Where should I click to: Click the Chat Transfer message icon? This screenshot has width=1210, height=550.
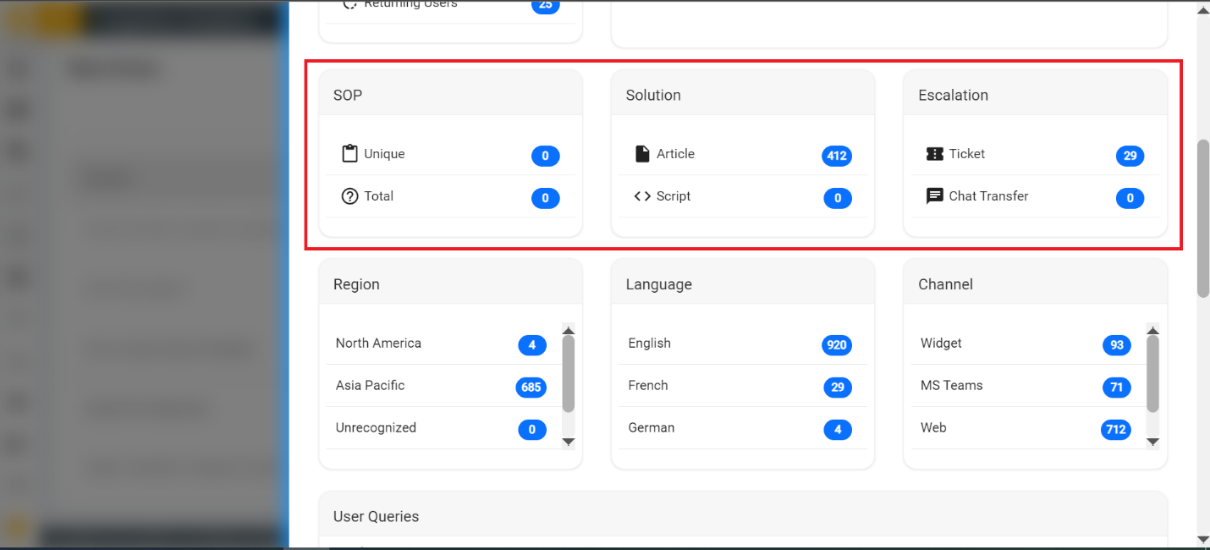point(935,196)
